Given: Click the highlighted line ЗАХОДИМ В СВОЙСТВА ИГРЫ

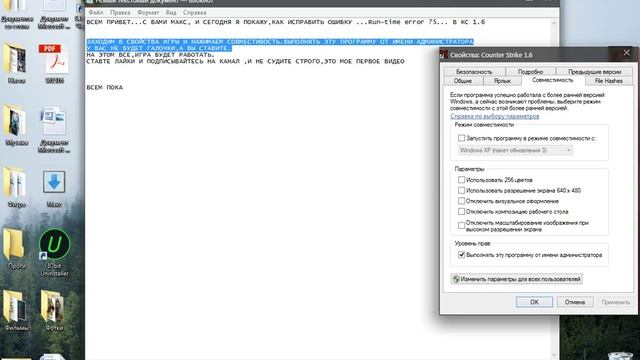Looking at the screenshot, I should tap(280, 42).
